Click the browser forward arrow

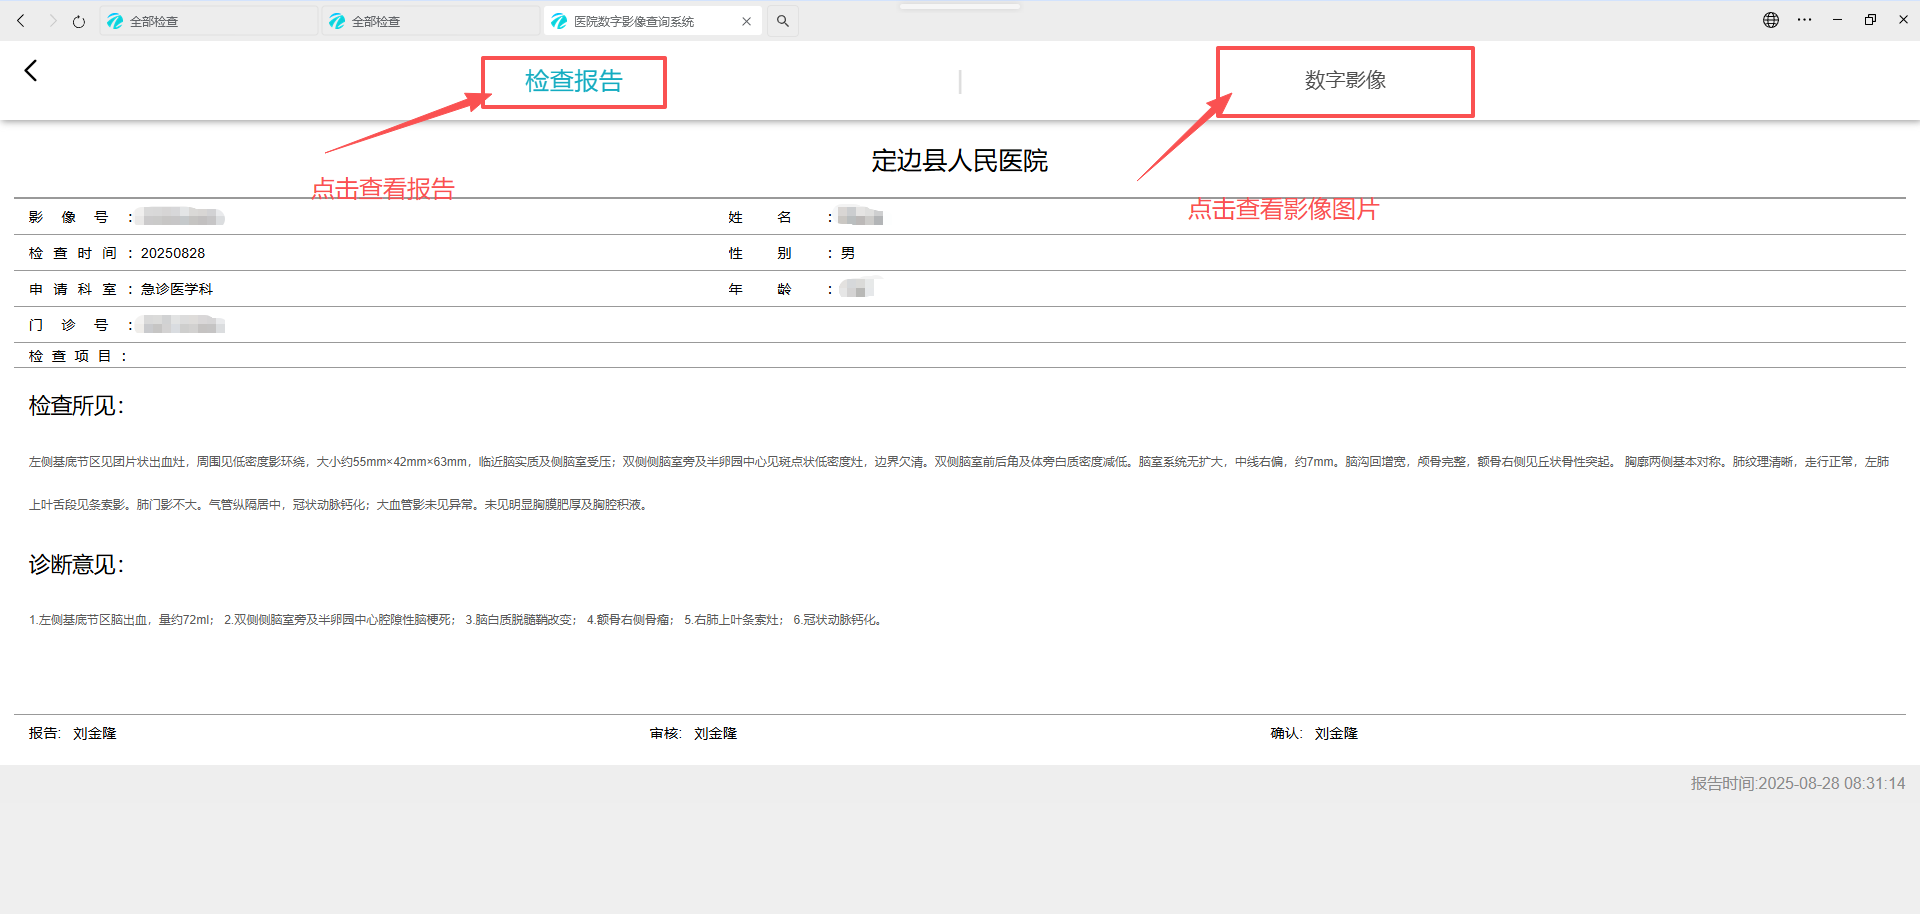(52, 21)
